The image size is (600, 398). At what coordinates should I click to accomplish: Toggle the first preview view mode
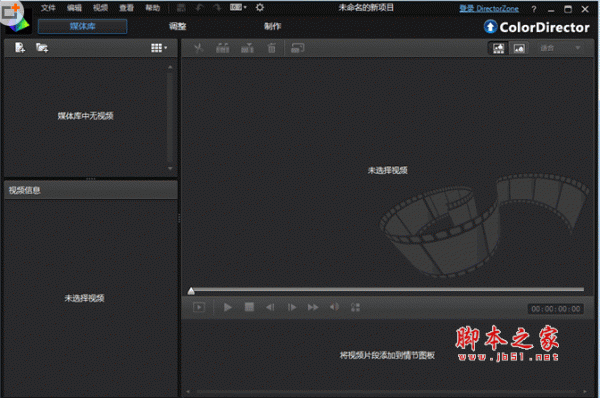(x=498, y=48)
